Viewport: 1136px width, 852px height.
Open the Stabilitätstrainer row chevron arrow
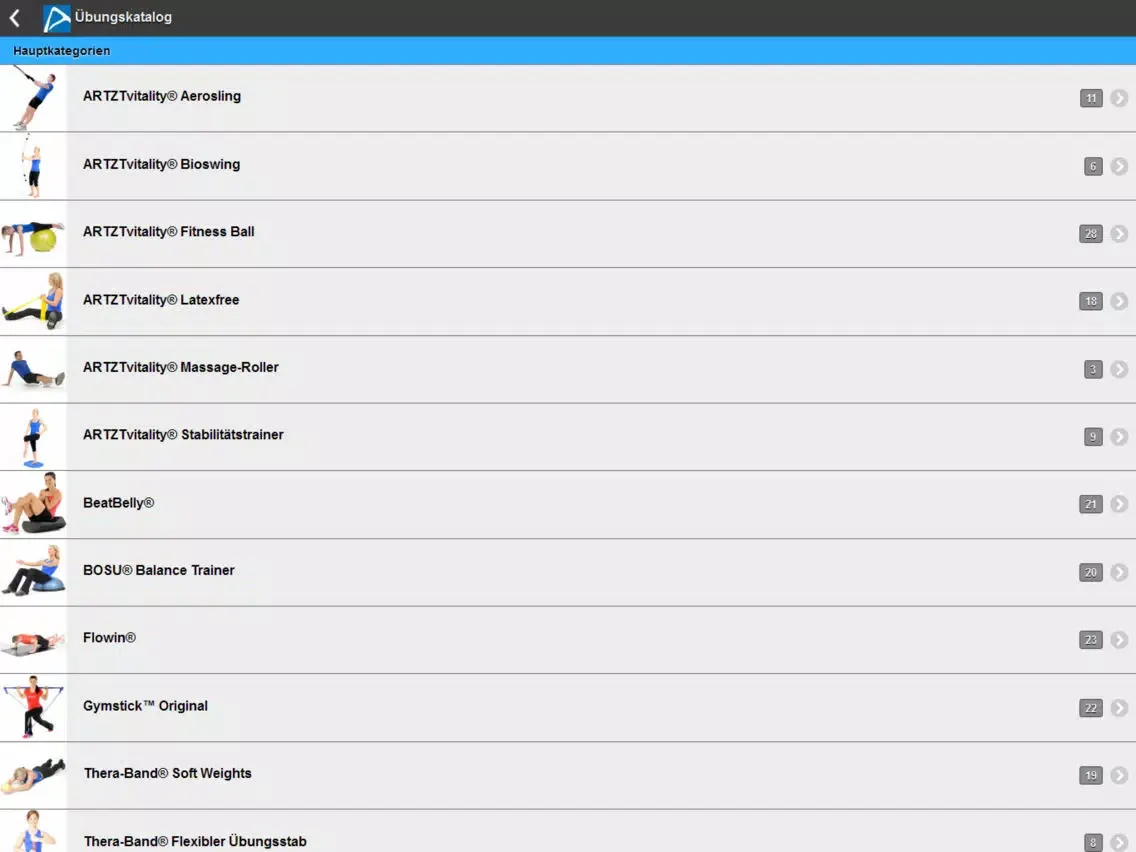point(1119,436)
